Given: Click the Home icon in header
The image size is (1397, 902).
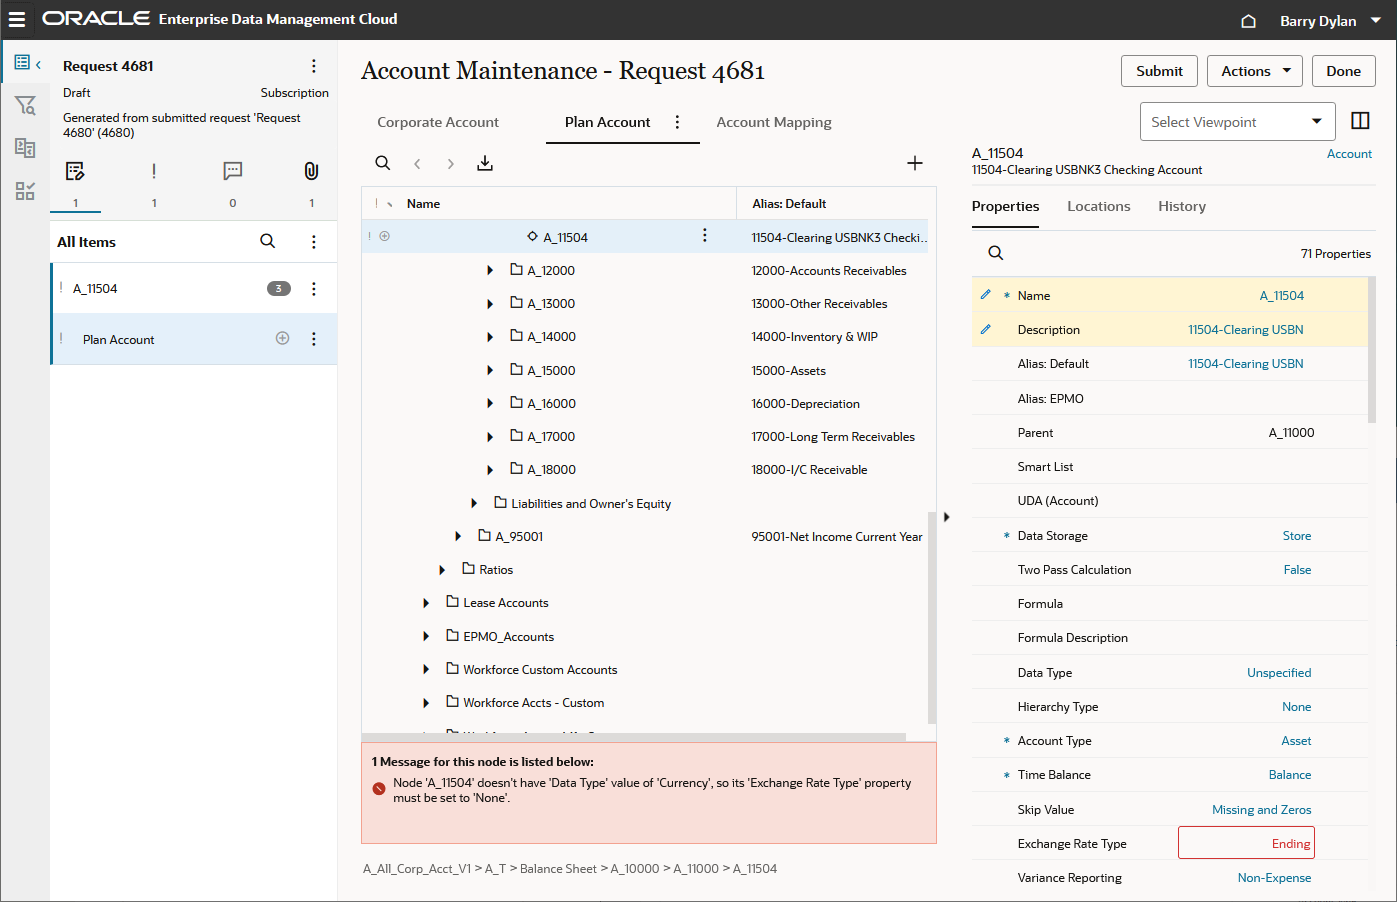Looking at the screenshot, I should (x=1248, y=21).
